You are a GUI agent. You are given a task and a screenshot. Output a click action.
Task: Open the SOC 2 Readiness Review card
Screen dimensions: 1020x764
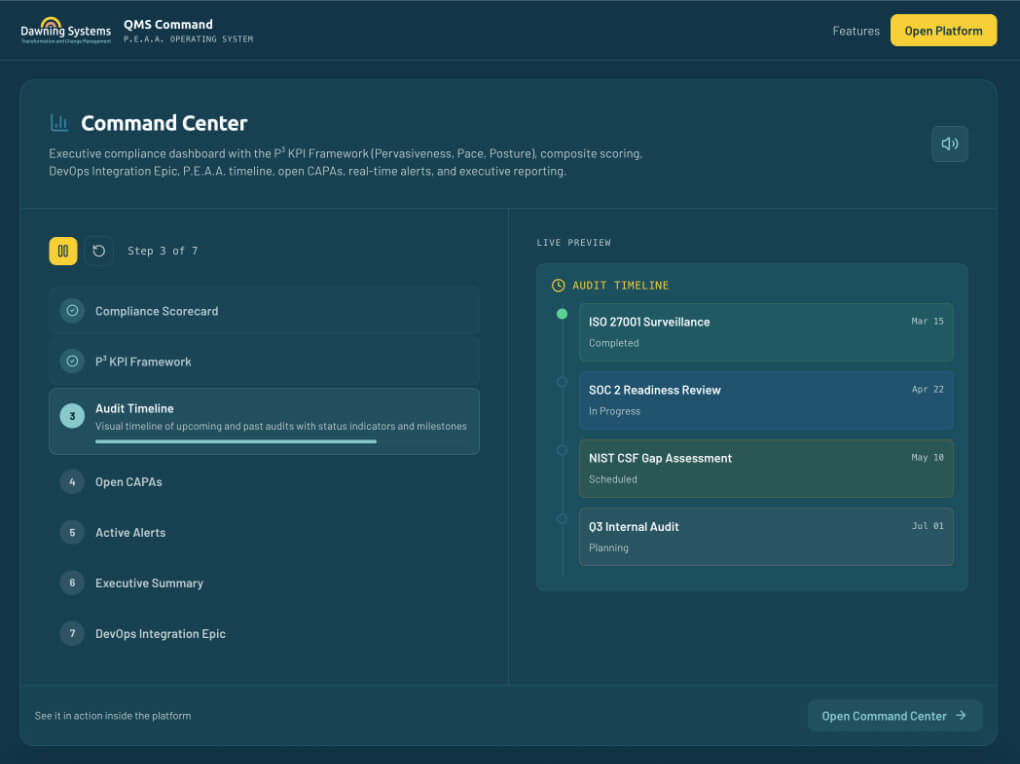point(765,400)
